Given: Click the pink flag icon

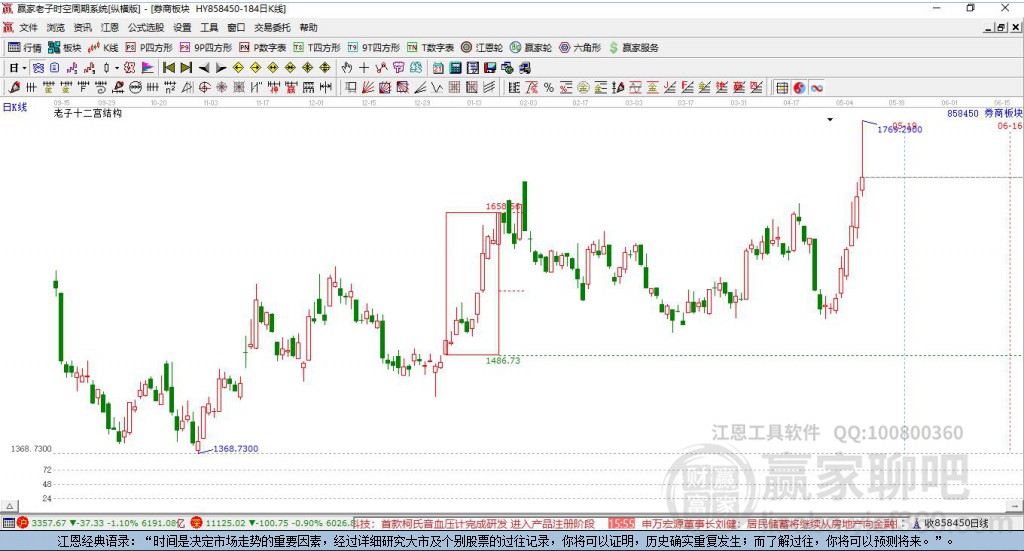Looking at the screenshot, I should 147,68.
